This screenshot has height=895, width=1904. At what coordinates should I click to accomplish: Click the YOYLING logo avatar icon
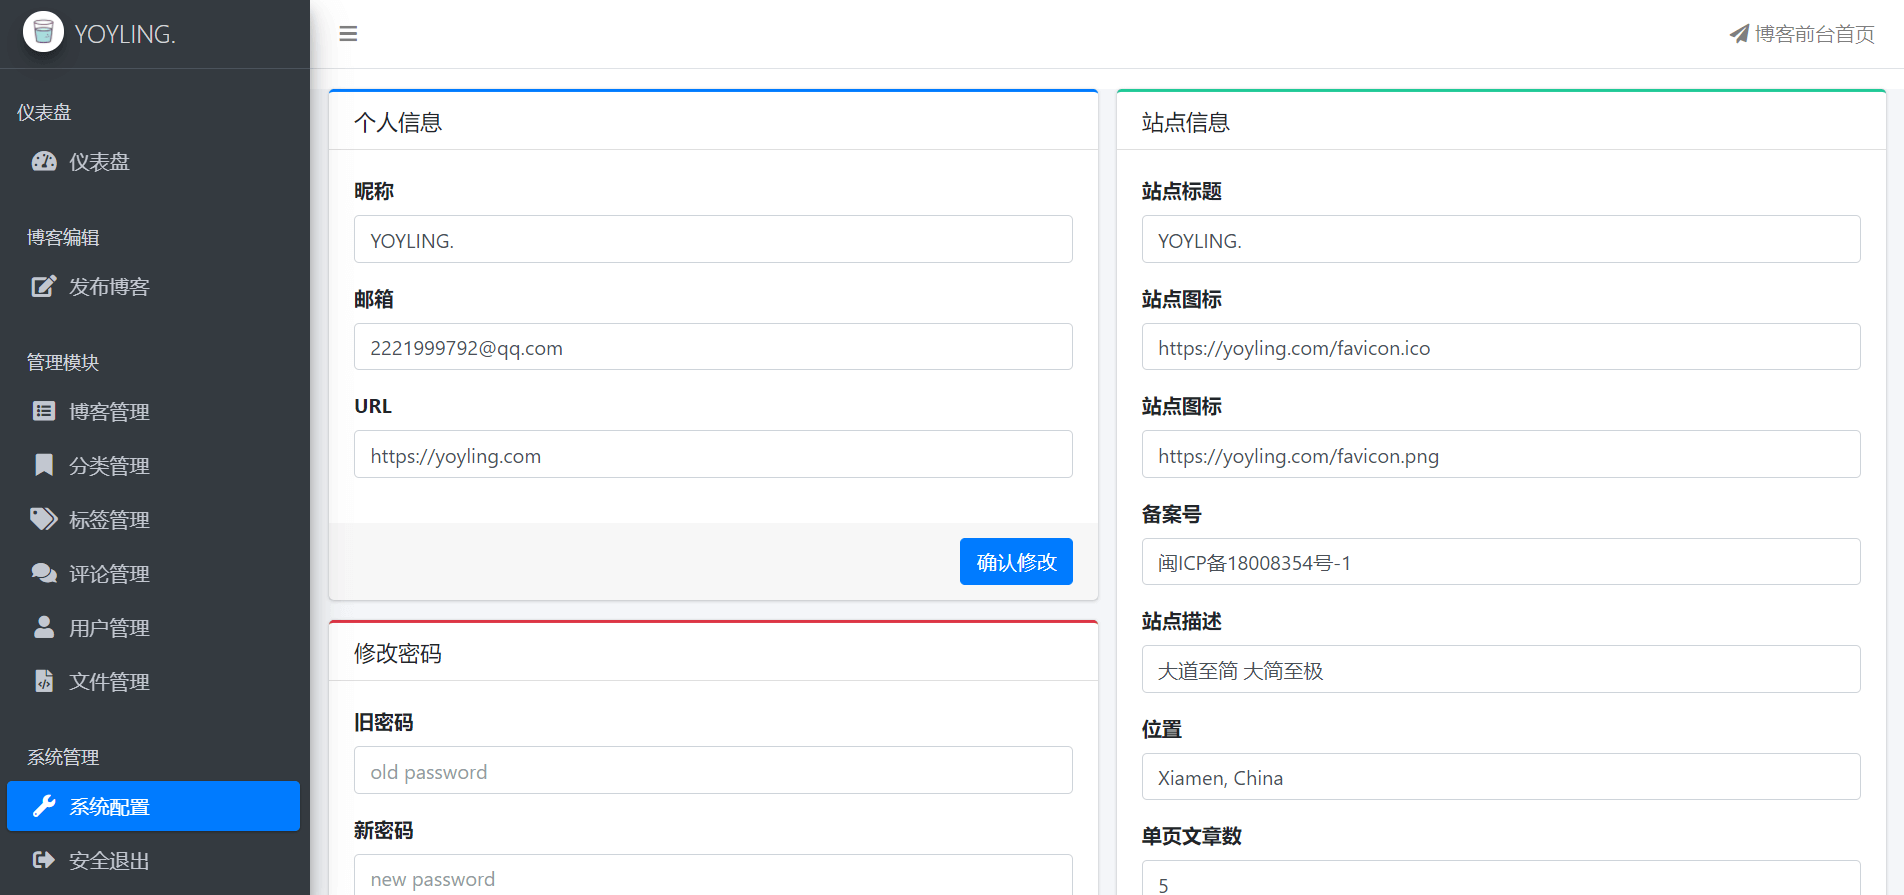point(43,32)
